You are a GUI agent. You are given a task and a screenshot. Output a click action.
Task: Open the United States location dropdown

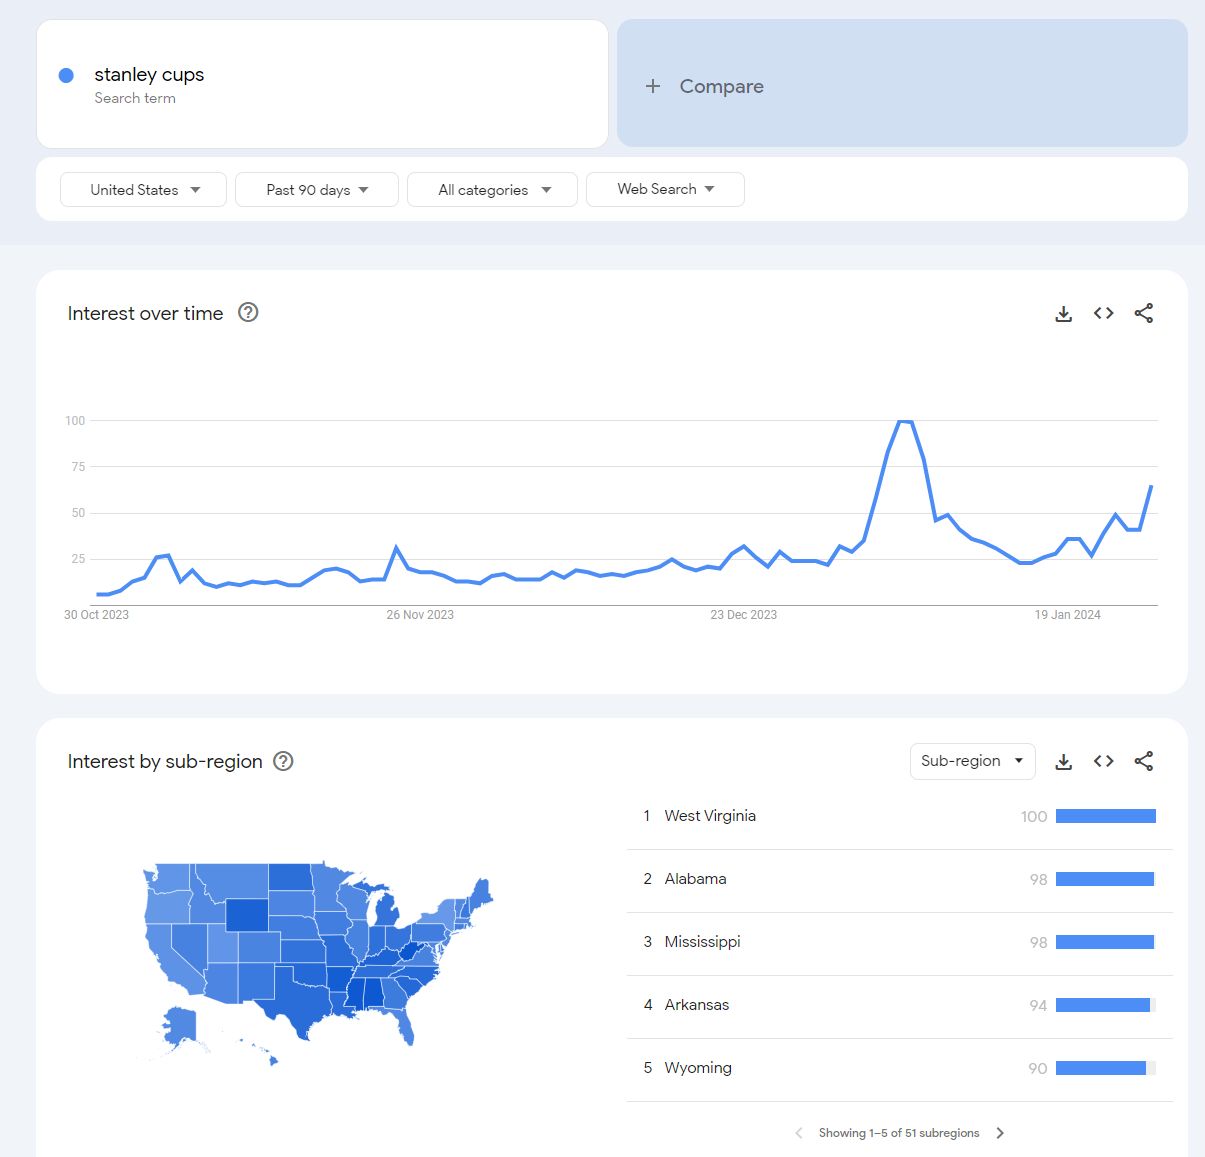[x=142, y=189]
